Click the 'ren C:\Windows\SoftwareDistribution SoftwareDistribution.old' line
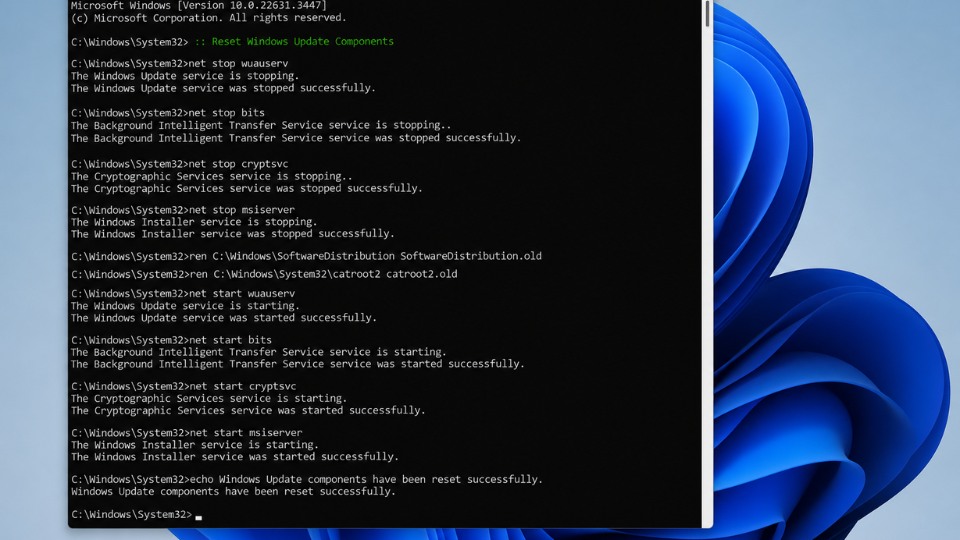 click(x=306, y=257)
